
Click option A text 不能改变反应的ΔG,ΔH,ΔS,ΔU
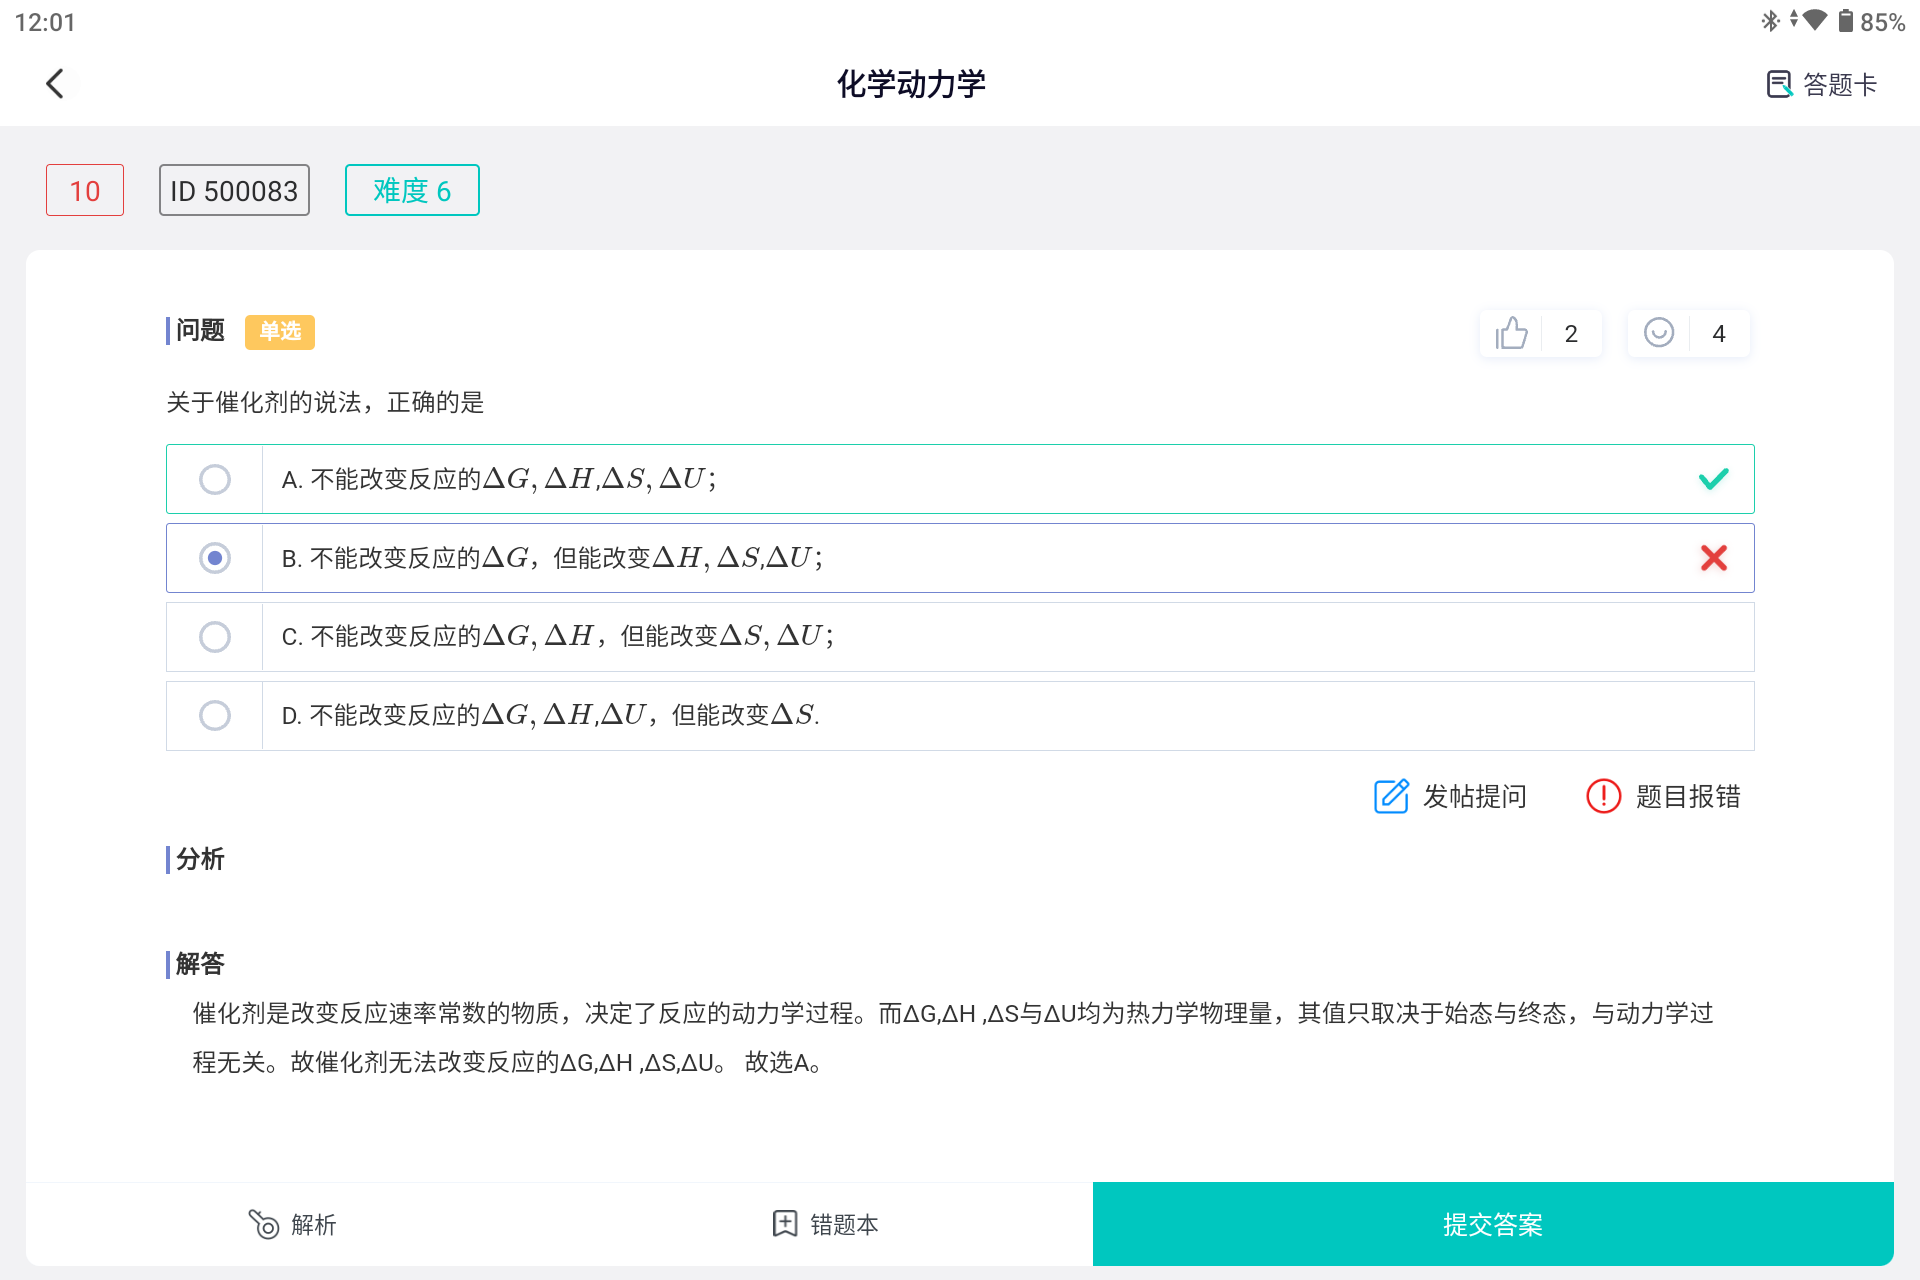(499, 479)
